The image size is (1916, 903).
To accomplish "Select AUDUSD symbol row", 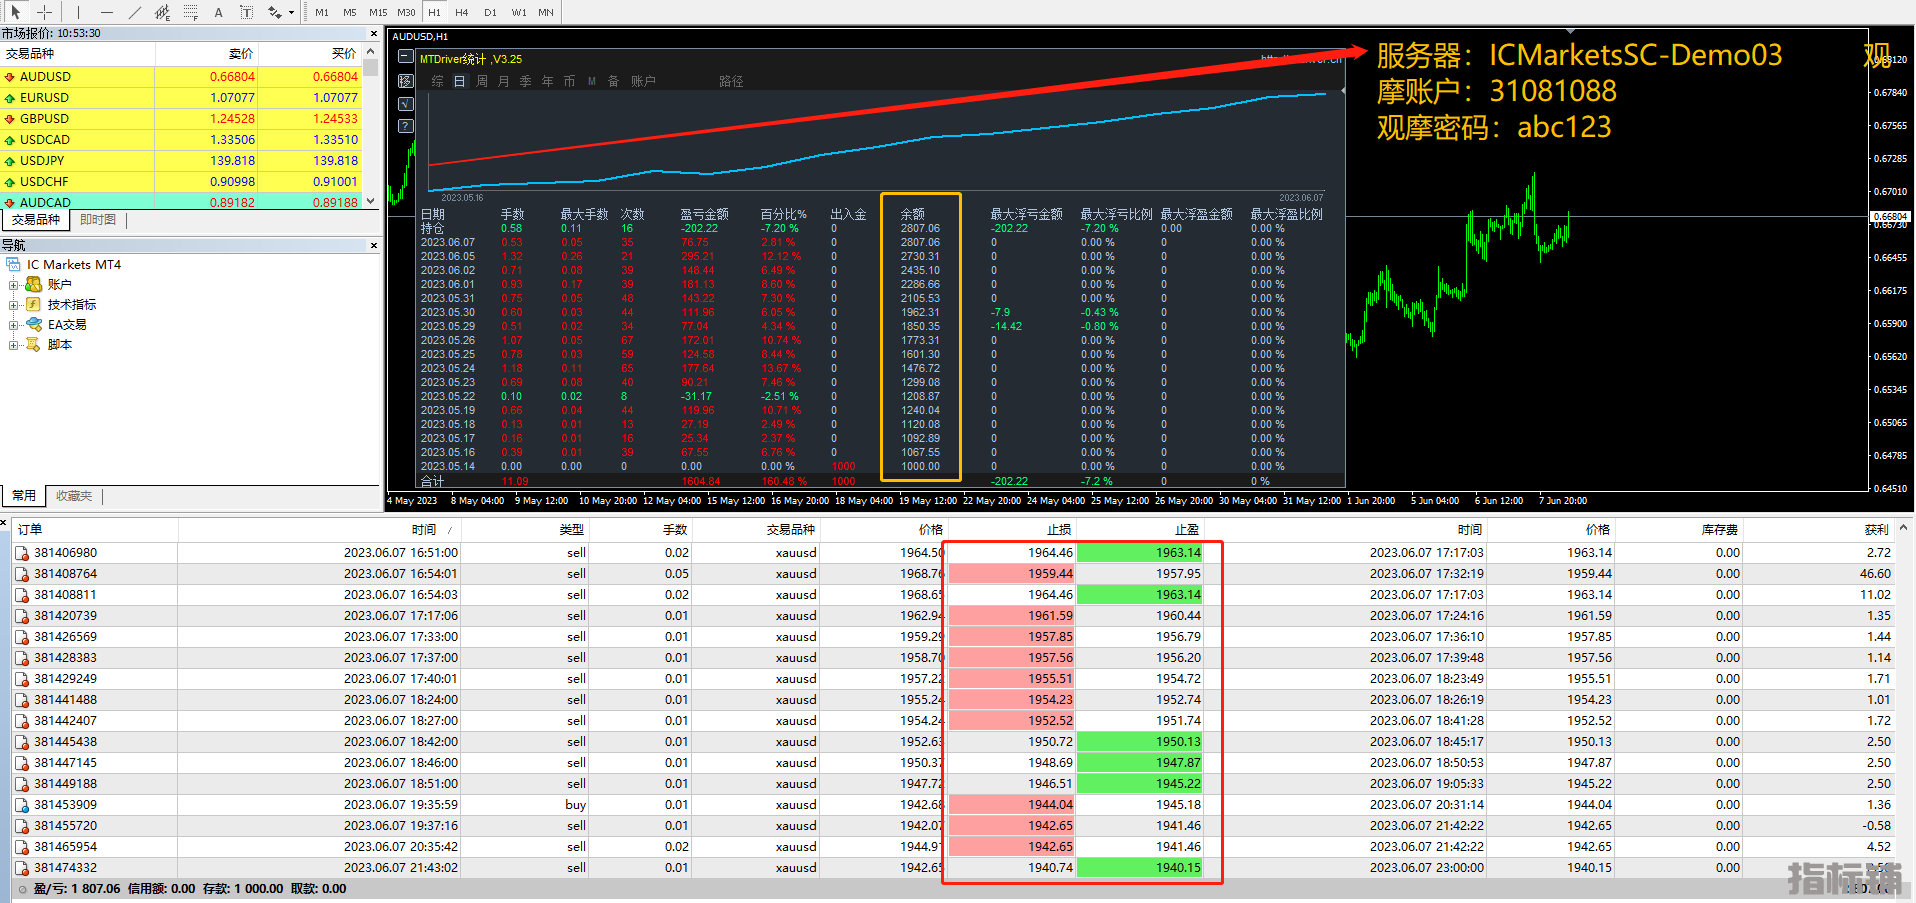I will coord(181,76).
